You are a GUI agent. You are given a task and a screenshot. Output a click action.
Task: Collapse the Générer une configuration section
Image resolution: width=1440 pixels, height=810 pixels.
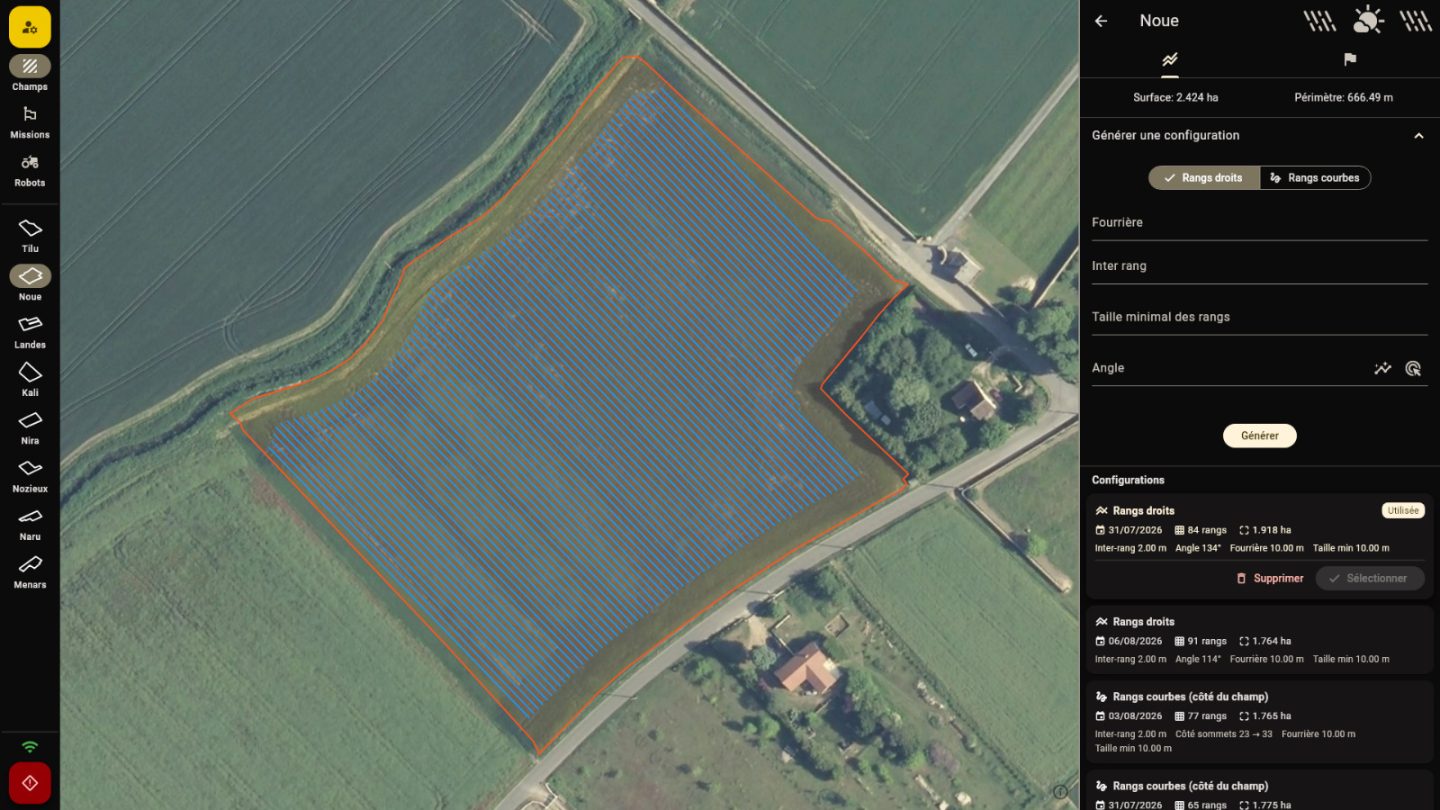tap(1418, 136)
